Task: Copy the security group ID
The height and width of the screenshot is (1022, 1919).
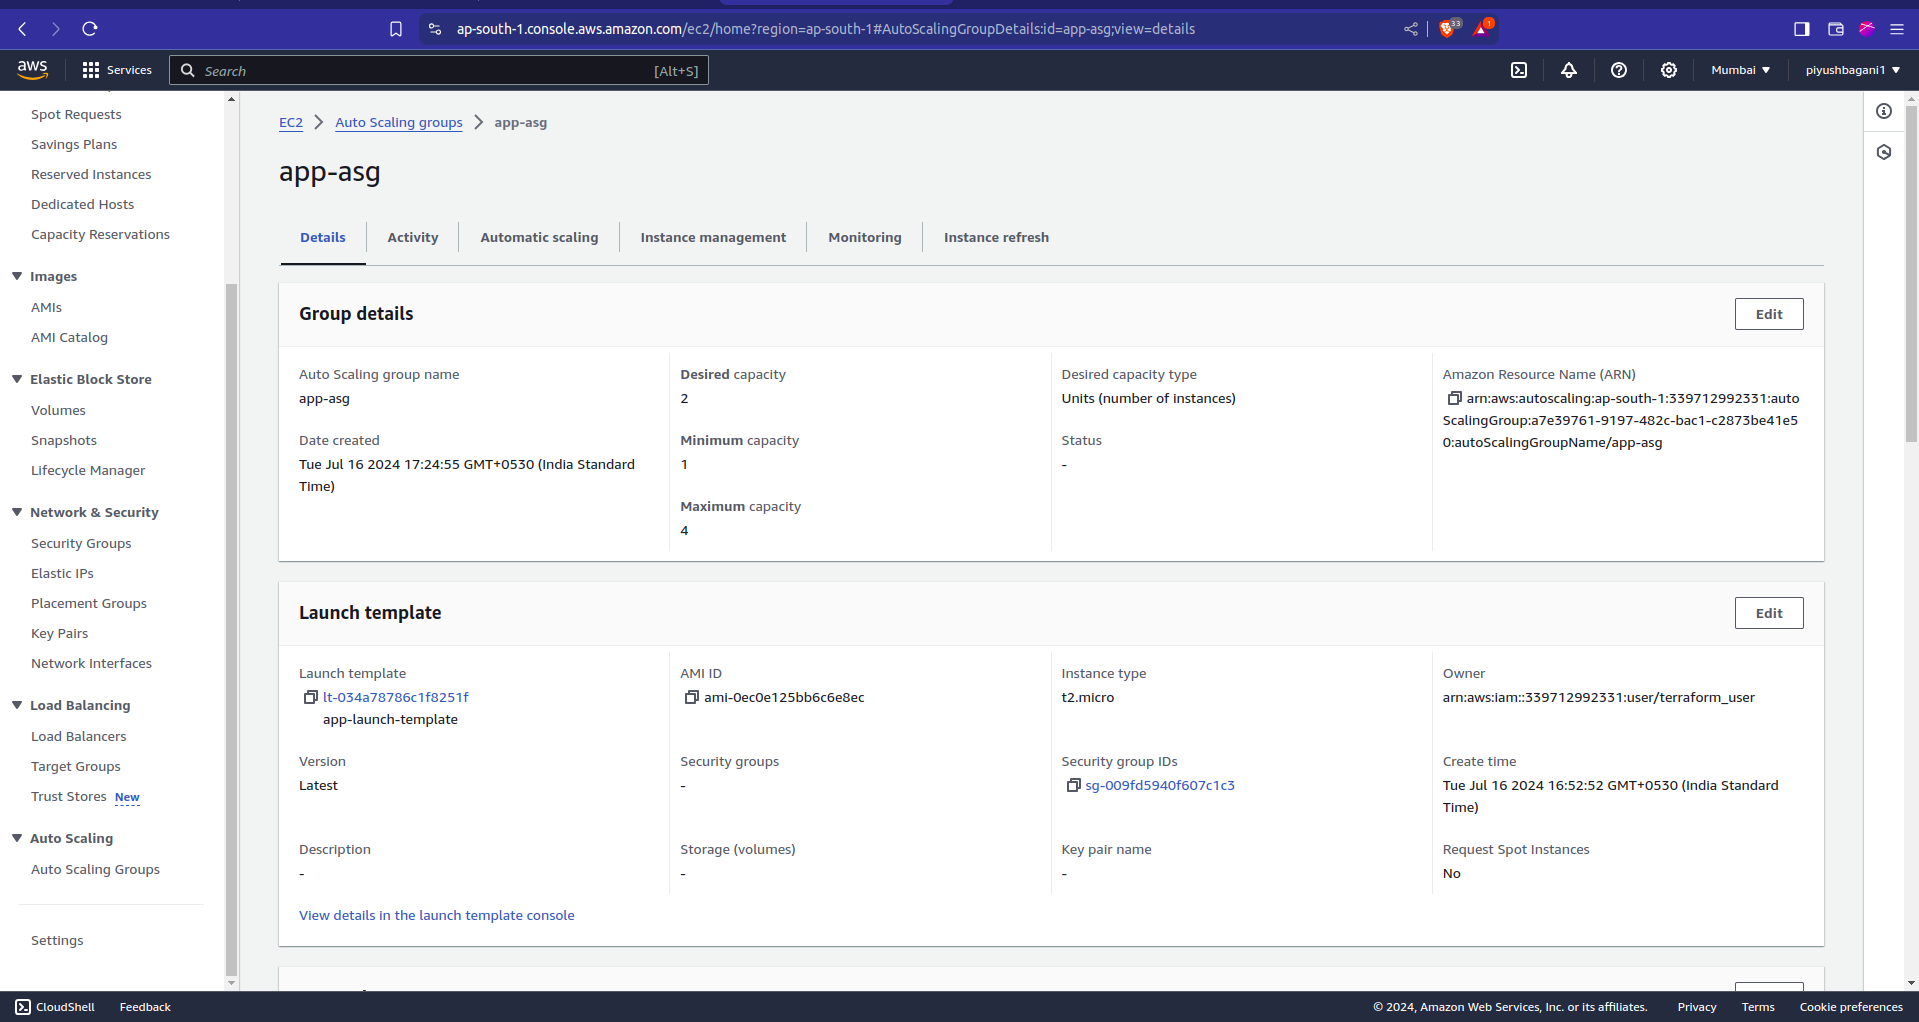Action: tap(1073, 785)
